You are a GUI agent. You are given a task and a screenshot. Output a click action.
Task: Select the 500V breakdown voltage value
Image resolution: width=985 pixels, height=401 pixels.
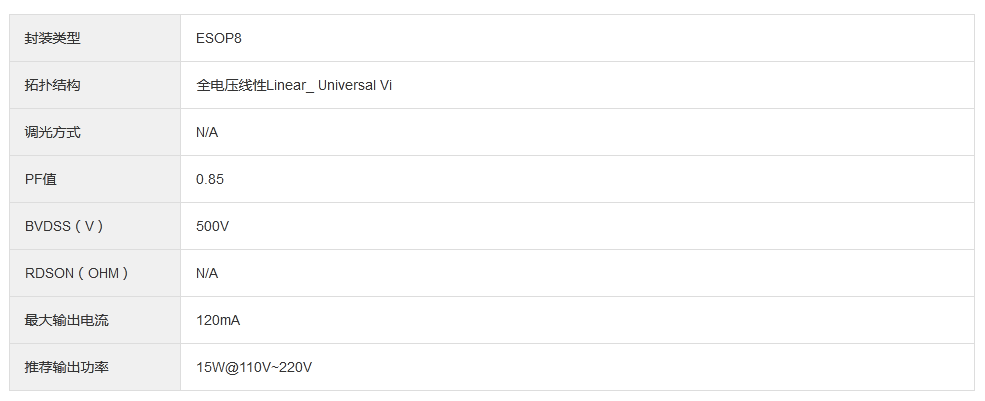(x=213, y=227)
